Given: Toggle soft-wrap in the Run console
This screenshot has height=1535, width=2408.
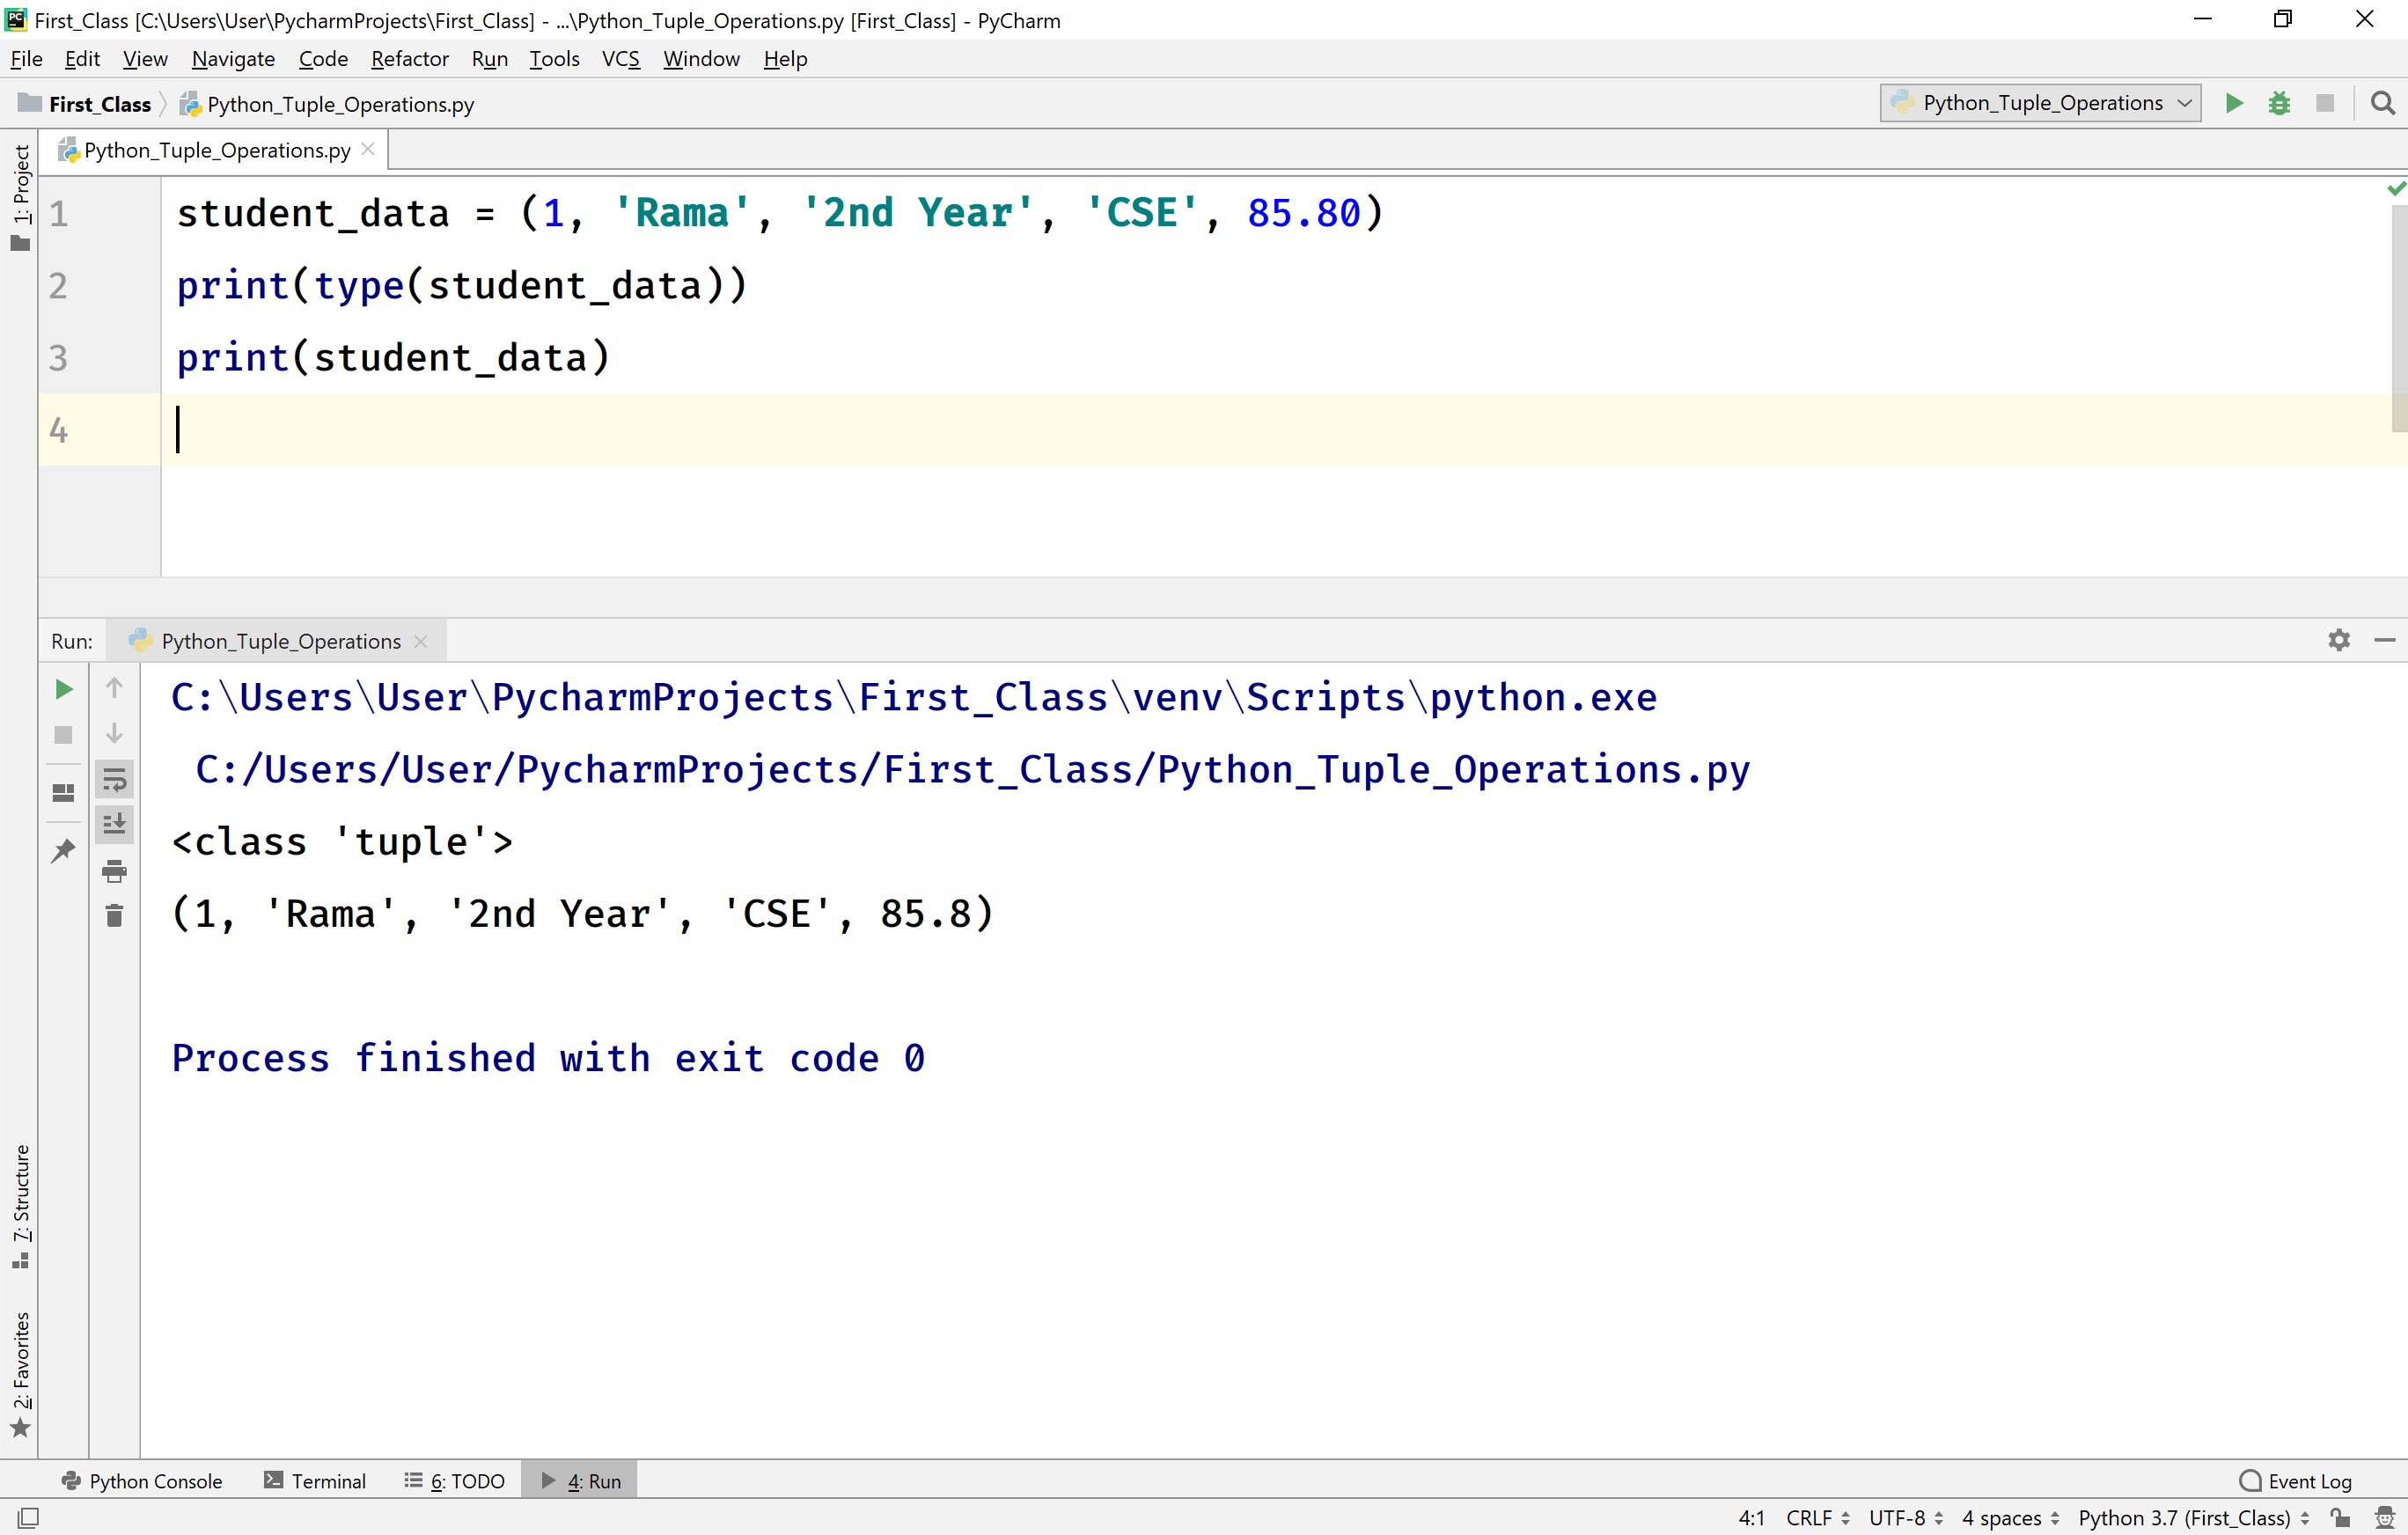Looking at the screenshot, I should click(114, 780).
